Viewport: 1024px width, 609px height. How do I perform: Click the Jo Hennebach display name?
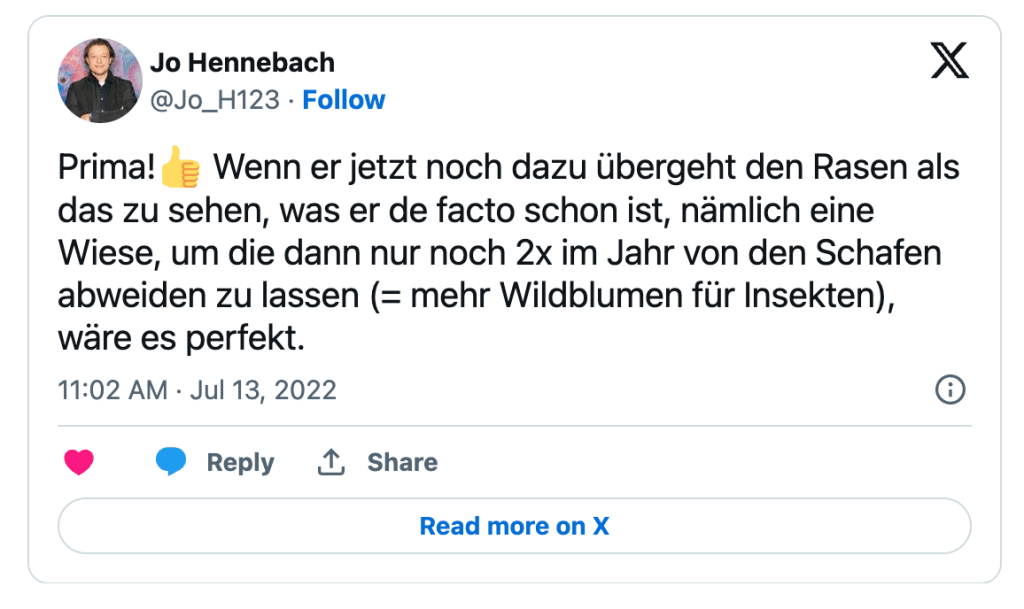[242, 62]
